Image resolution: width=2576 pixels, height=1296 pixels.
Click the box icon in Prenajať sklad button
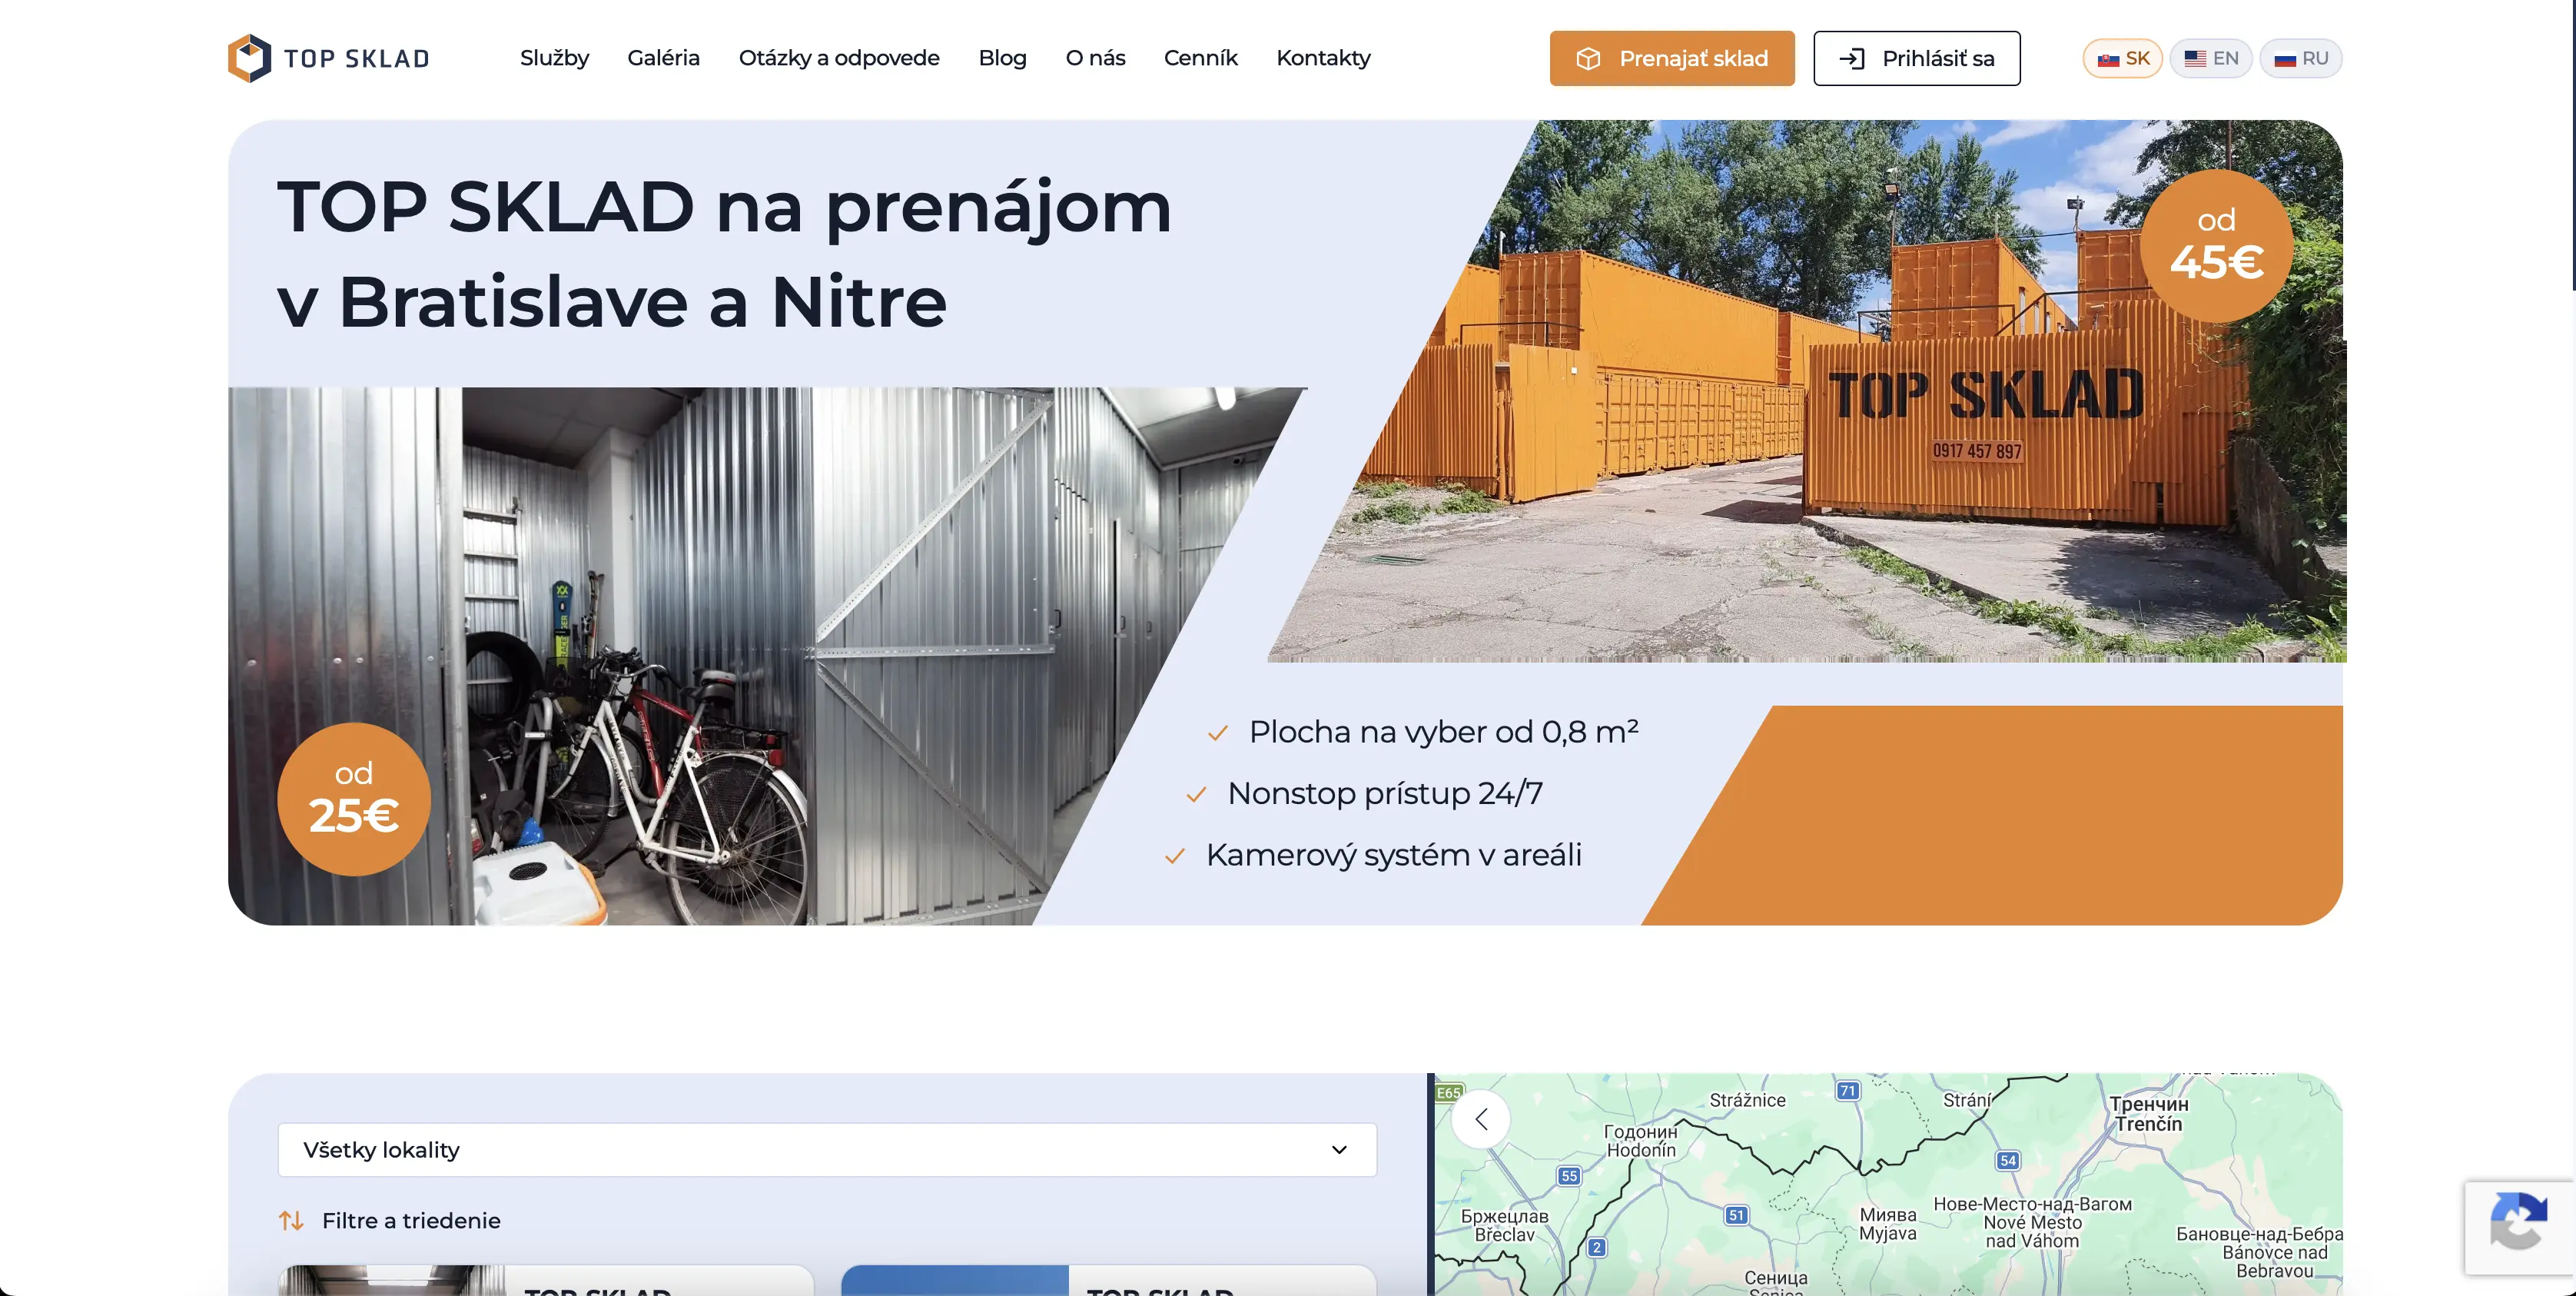(x=1588, y=59)
